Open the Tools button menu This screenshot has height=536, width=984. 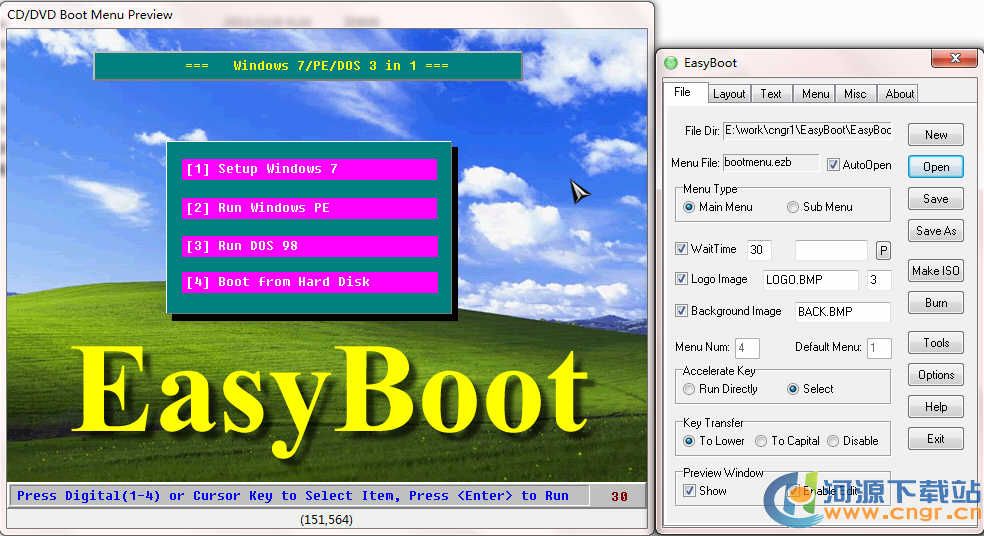(936, 343)
